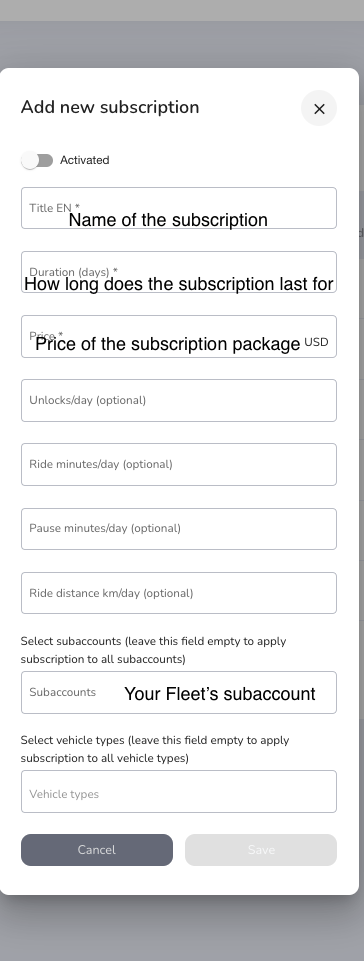364x961 pixels.
Task: Focus the Unlocks/day optional field
Action: [179, 400]
